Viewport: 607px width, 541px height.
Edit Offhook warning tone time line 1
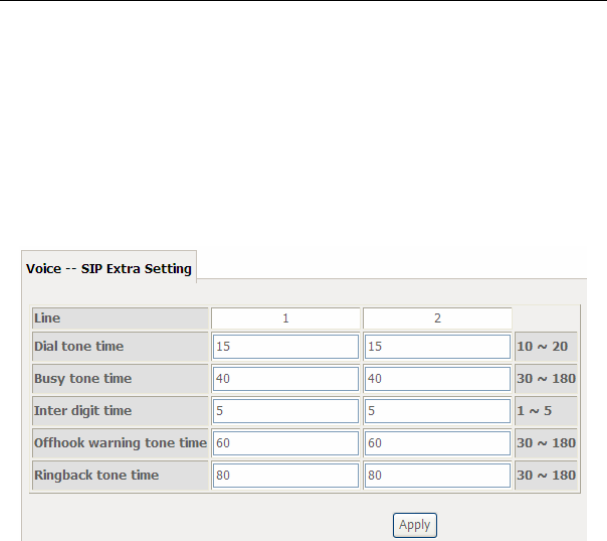click(286, 443)
